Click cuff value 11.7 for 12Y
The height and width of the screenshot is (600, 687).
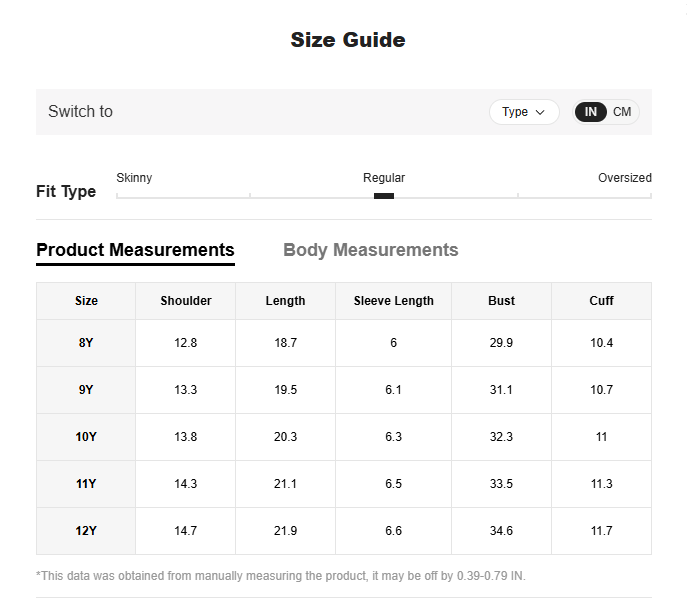tap(601, 531)
